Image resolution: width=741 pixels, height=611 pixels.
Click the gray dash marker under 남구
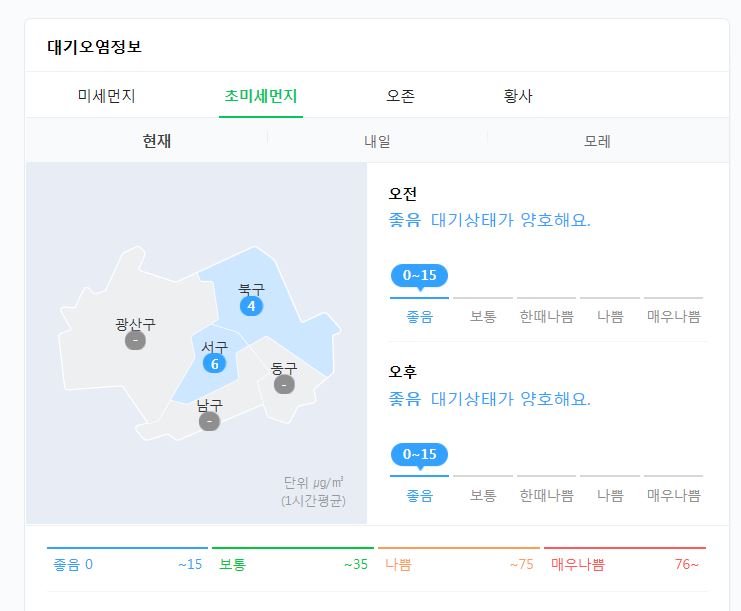(209, 421)
